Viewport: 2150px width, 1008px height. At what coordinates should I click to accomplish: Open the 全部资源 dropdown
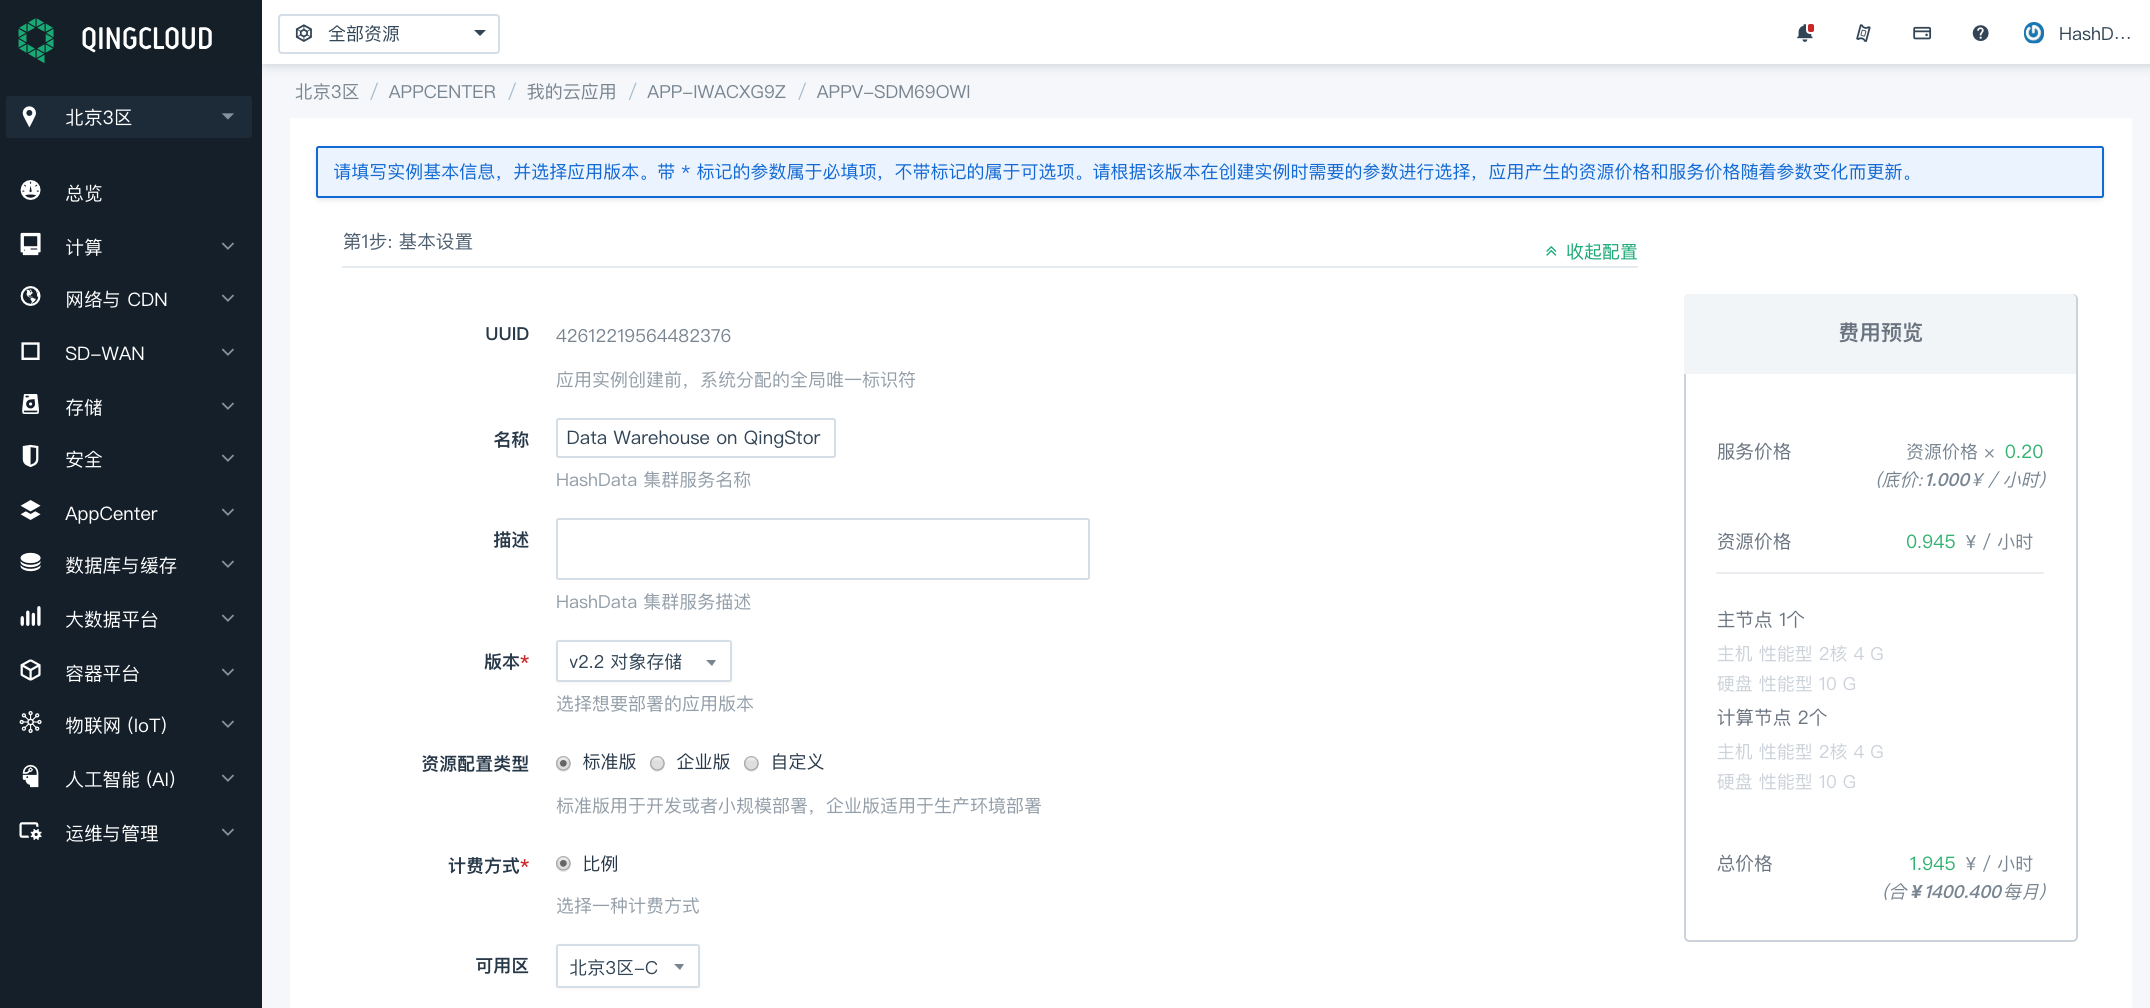click(389, 34)
